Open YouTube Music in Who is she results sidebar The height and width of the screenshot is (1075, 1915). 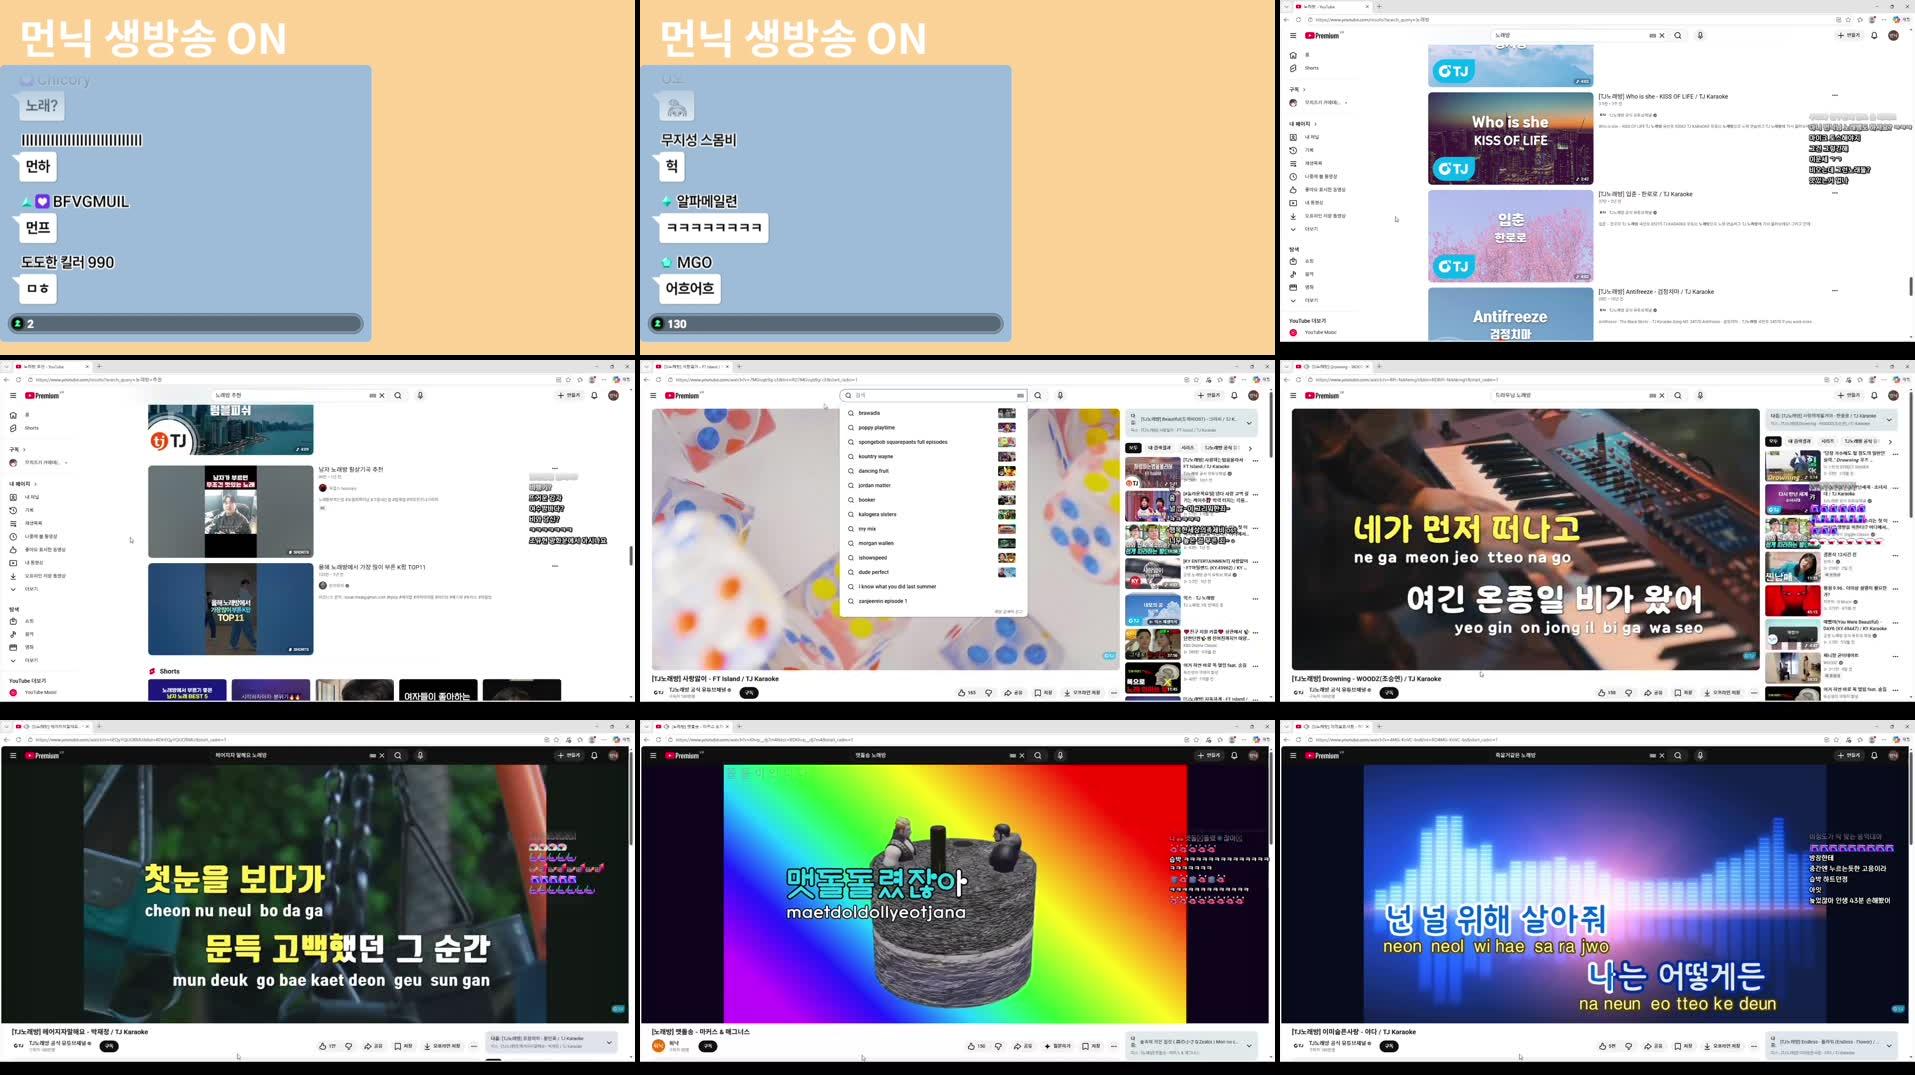pyautogui.click(x=1315, y=332)
